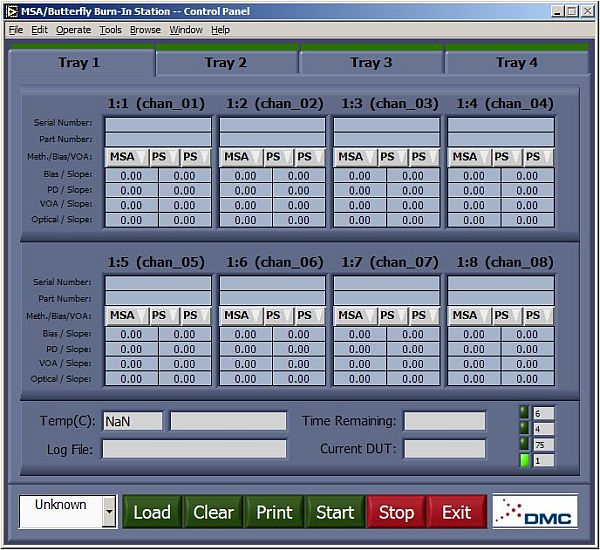
Task: Click the '1:1 (chan_01)' heading
Action: click(156, 103)
